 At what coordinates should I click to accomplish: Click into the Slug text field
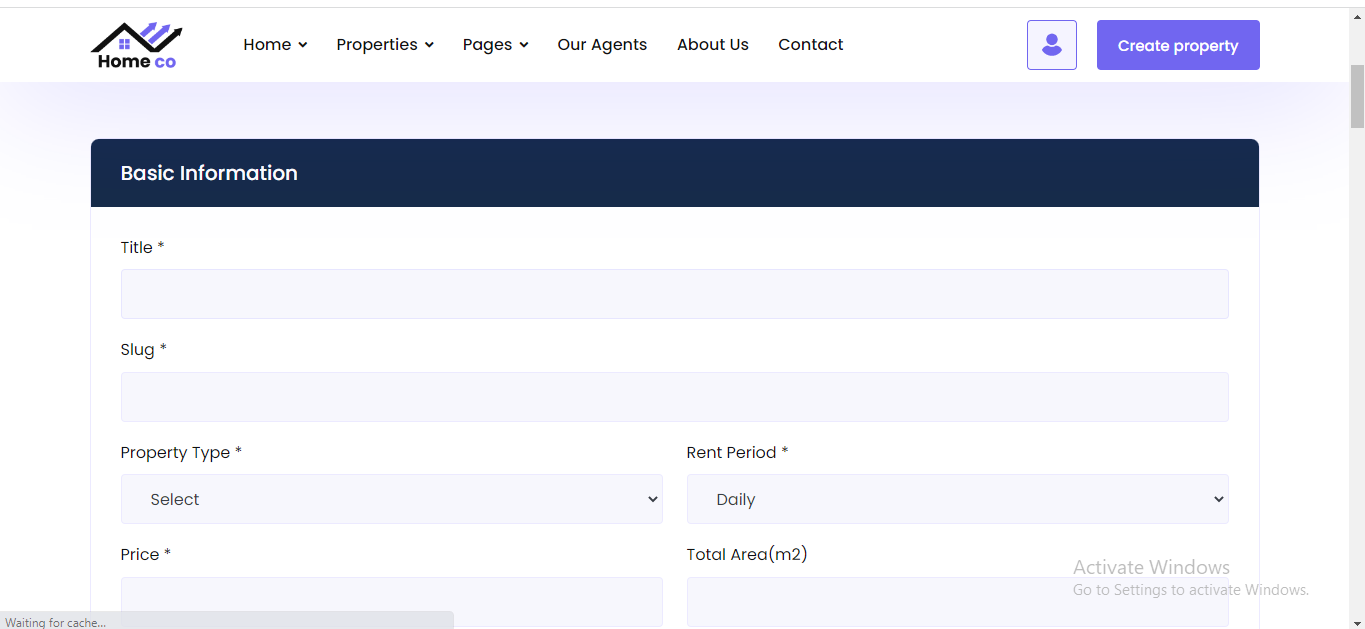(x=674, y=397)
